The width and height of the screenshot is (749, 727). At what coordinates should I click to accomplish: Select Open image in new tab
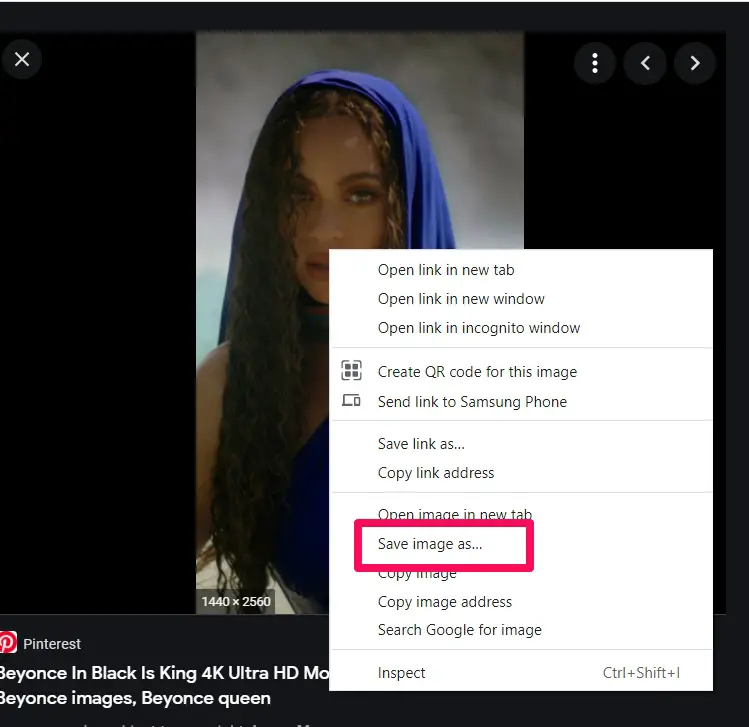click(x=521, y=514)
